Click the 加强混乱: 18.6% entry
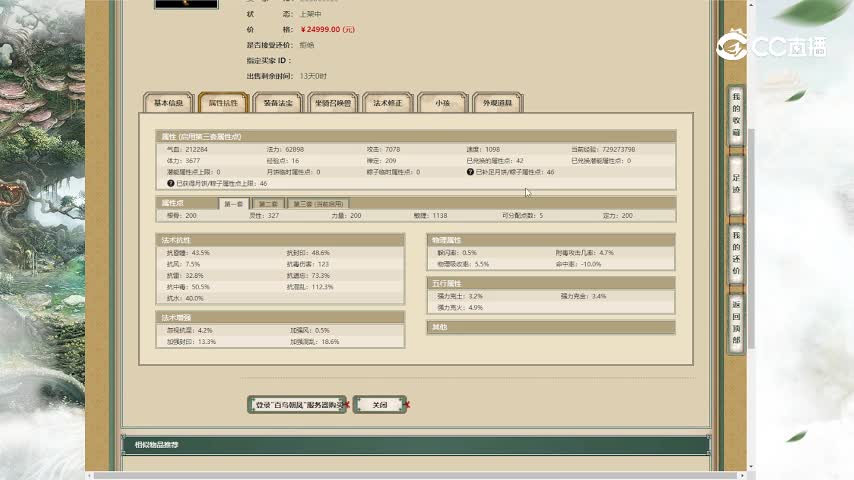The image size is (854, 480). point(315,342)
